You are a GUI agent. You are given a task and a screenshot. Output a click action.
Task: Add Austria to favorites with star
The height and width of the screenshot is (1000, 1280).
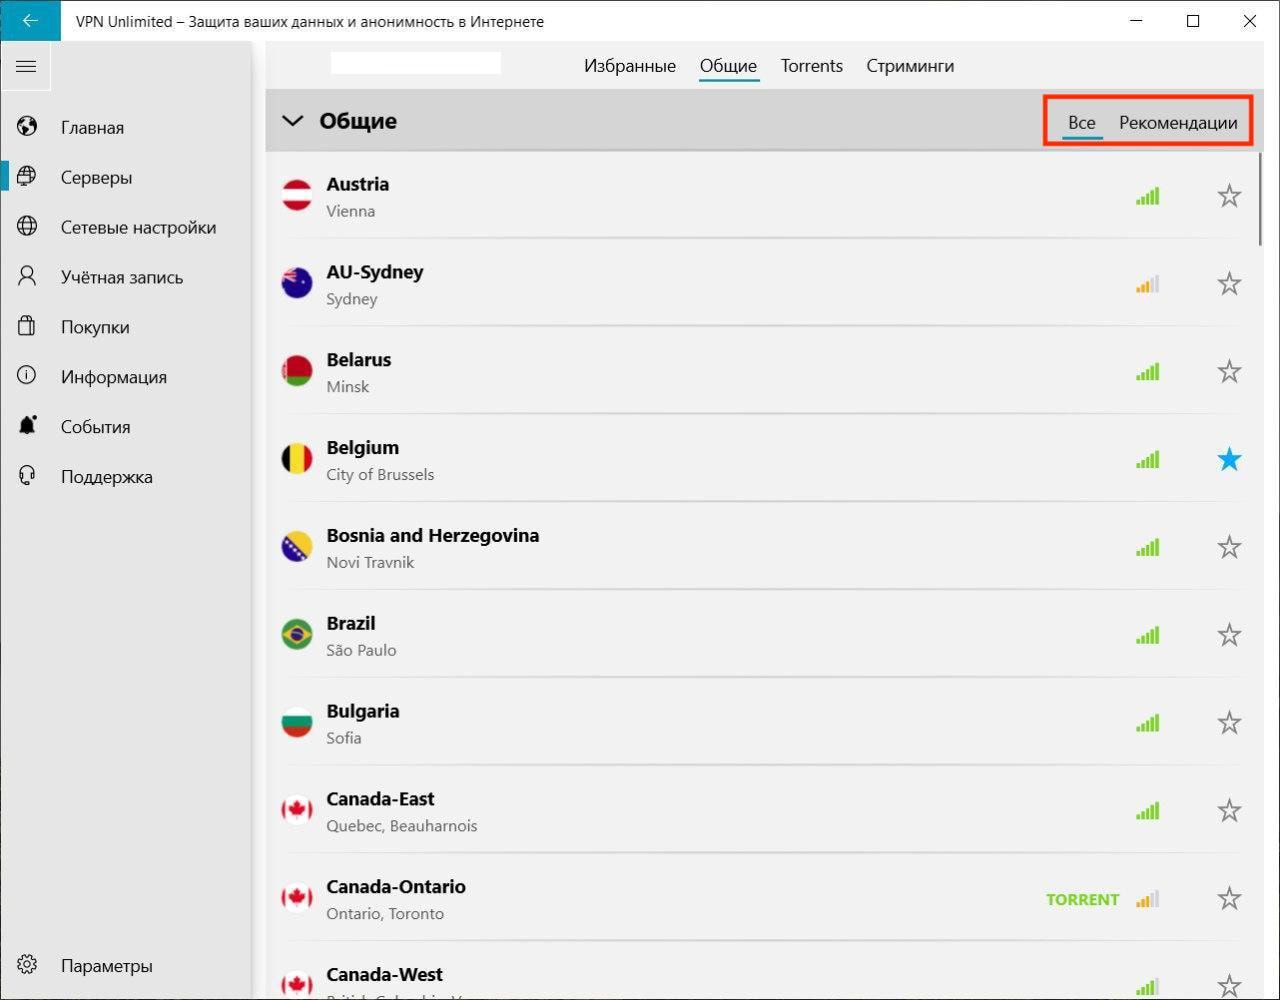coord(1229,196)
